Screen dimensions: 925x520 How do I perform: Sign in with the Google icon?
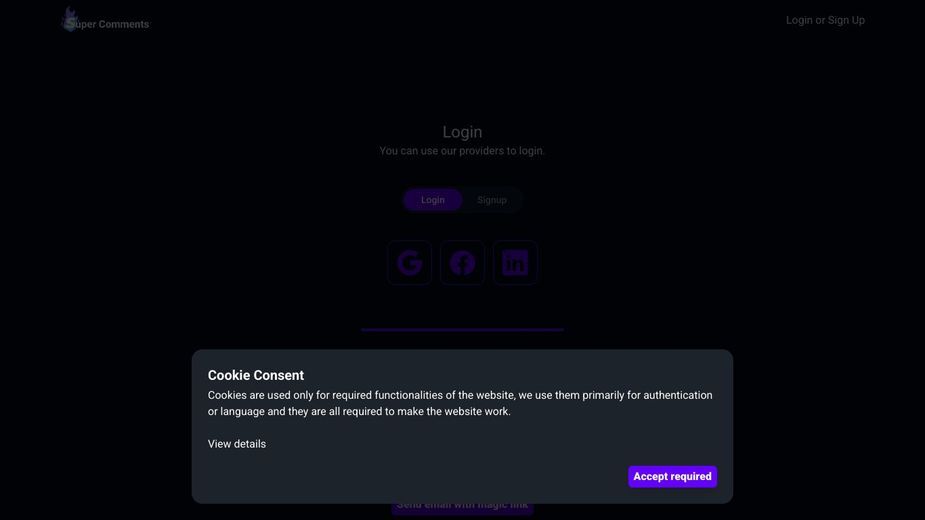(409, 263)
